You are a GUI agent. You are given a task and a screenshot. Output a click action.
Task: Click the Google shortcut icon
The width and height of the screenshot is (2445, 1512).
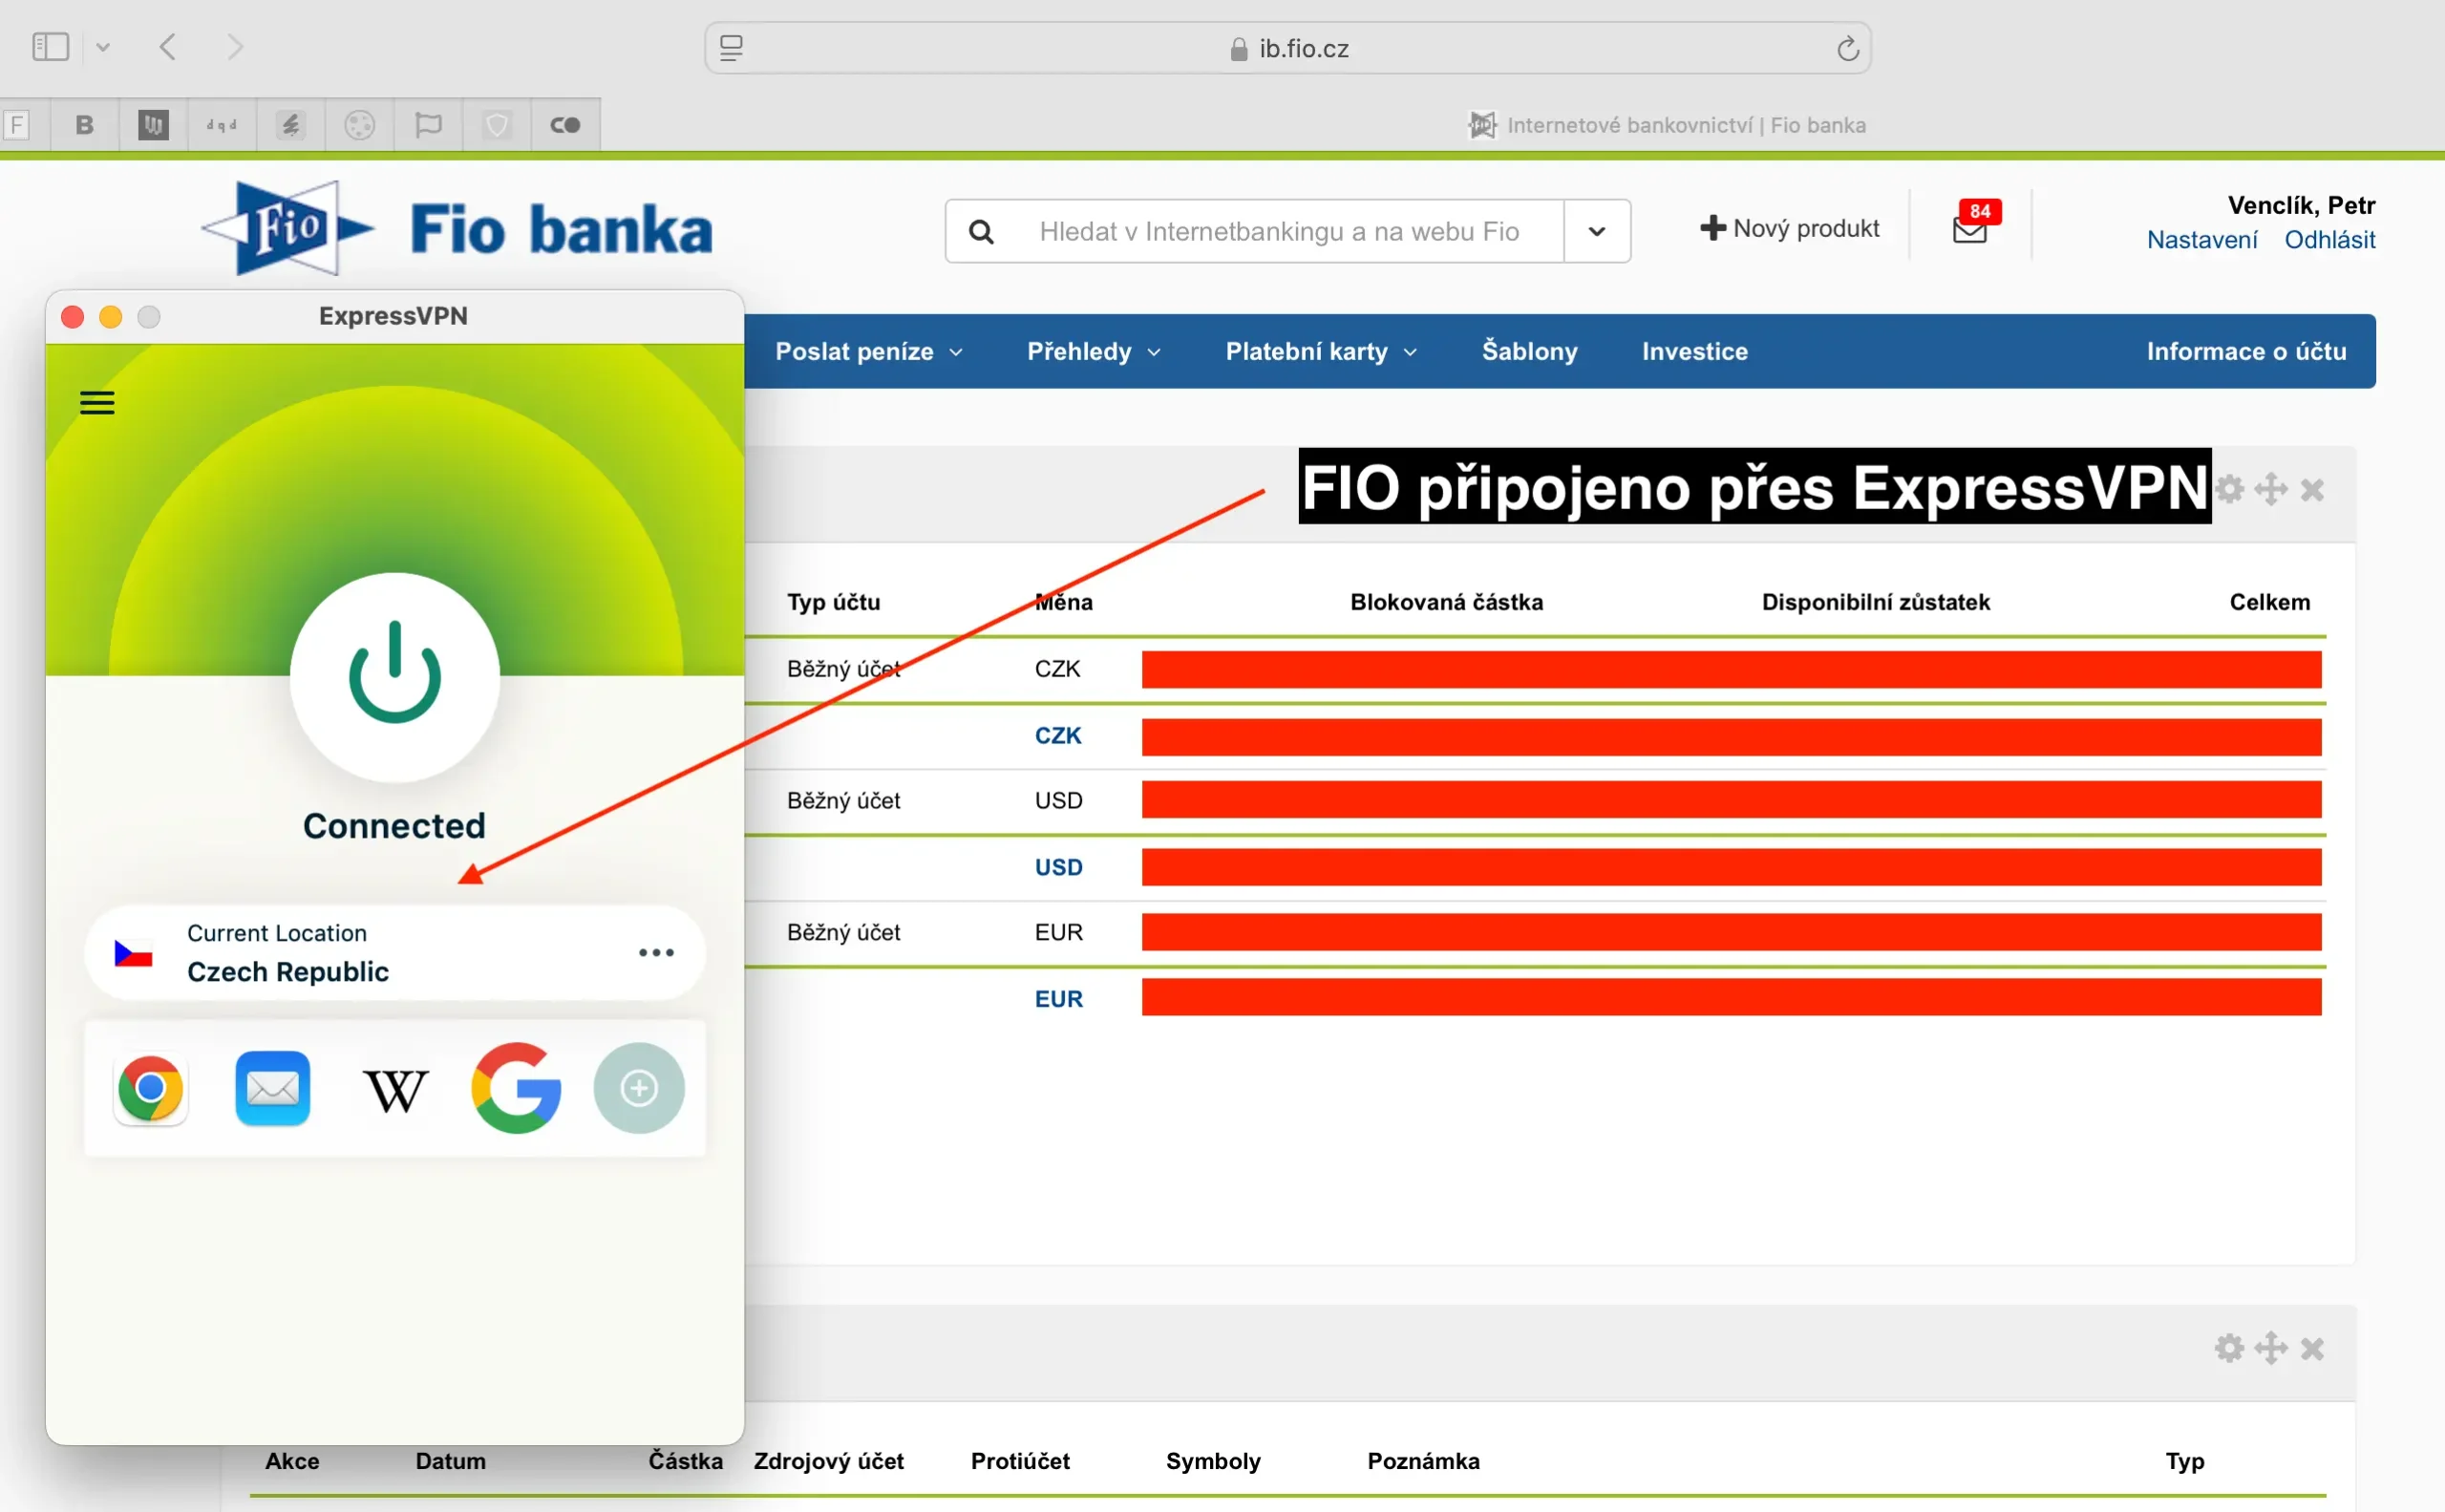click(x=516, y=1088)
